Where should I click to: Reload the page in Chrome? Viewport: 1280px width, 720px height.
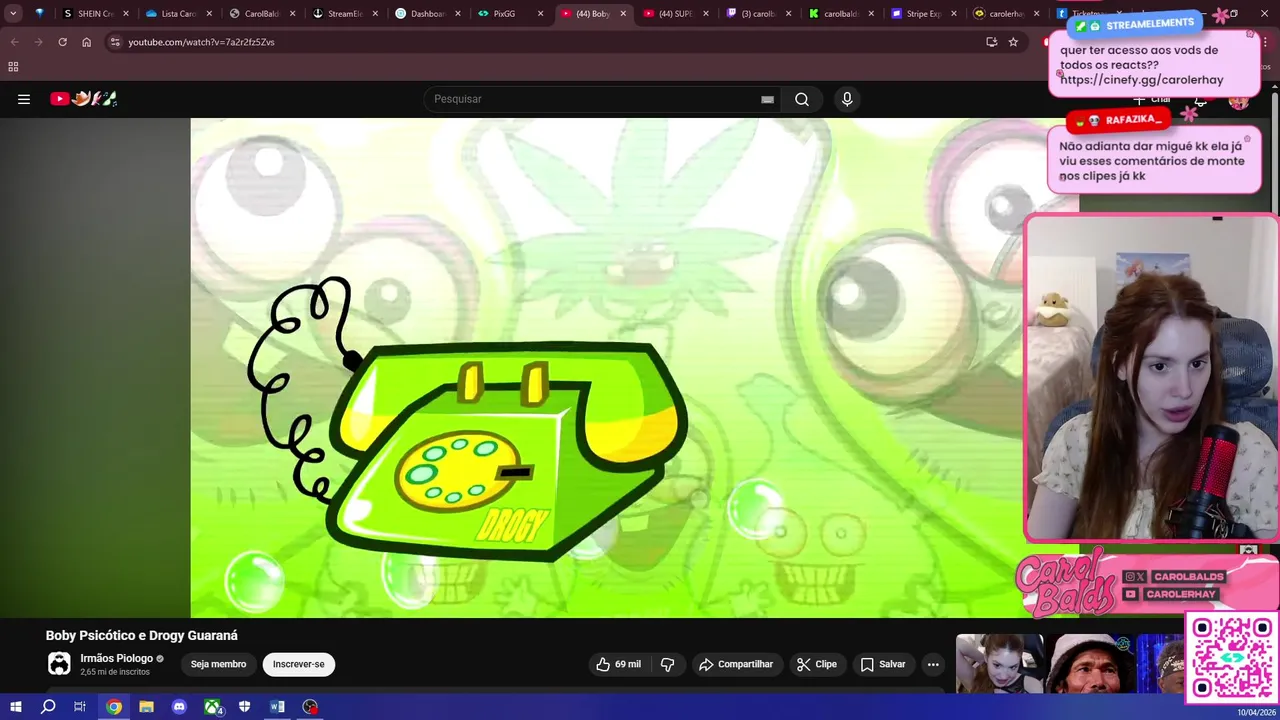point(62,42)
